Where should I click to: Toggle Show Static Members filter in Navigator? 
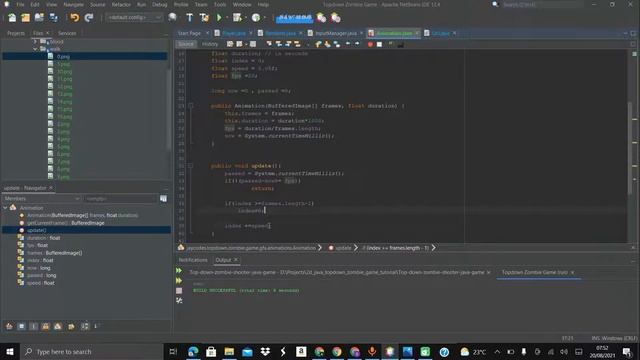[33, 326]
